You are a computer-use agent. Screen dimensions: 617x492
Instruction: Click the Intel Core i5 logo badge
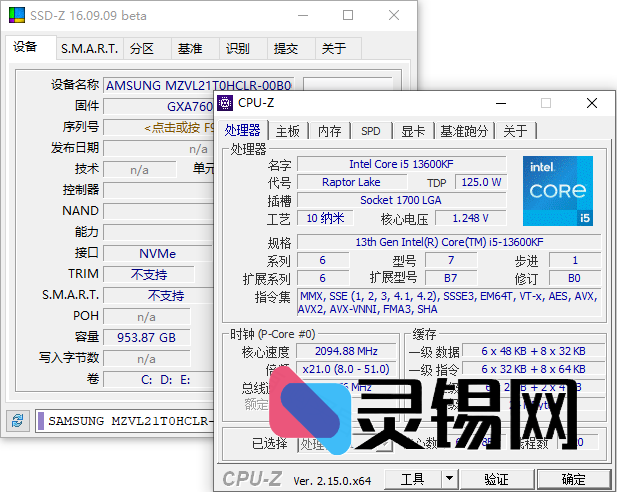[x=558, y=191]
